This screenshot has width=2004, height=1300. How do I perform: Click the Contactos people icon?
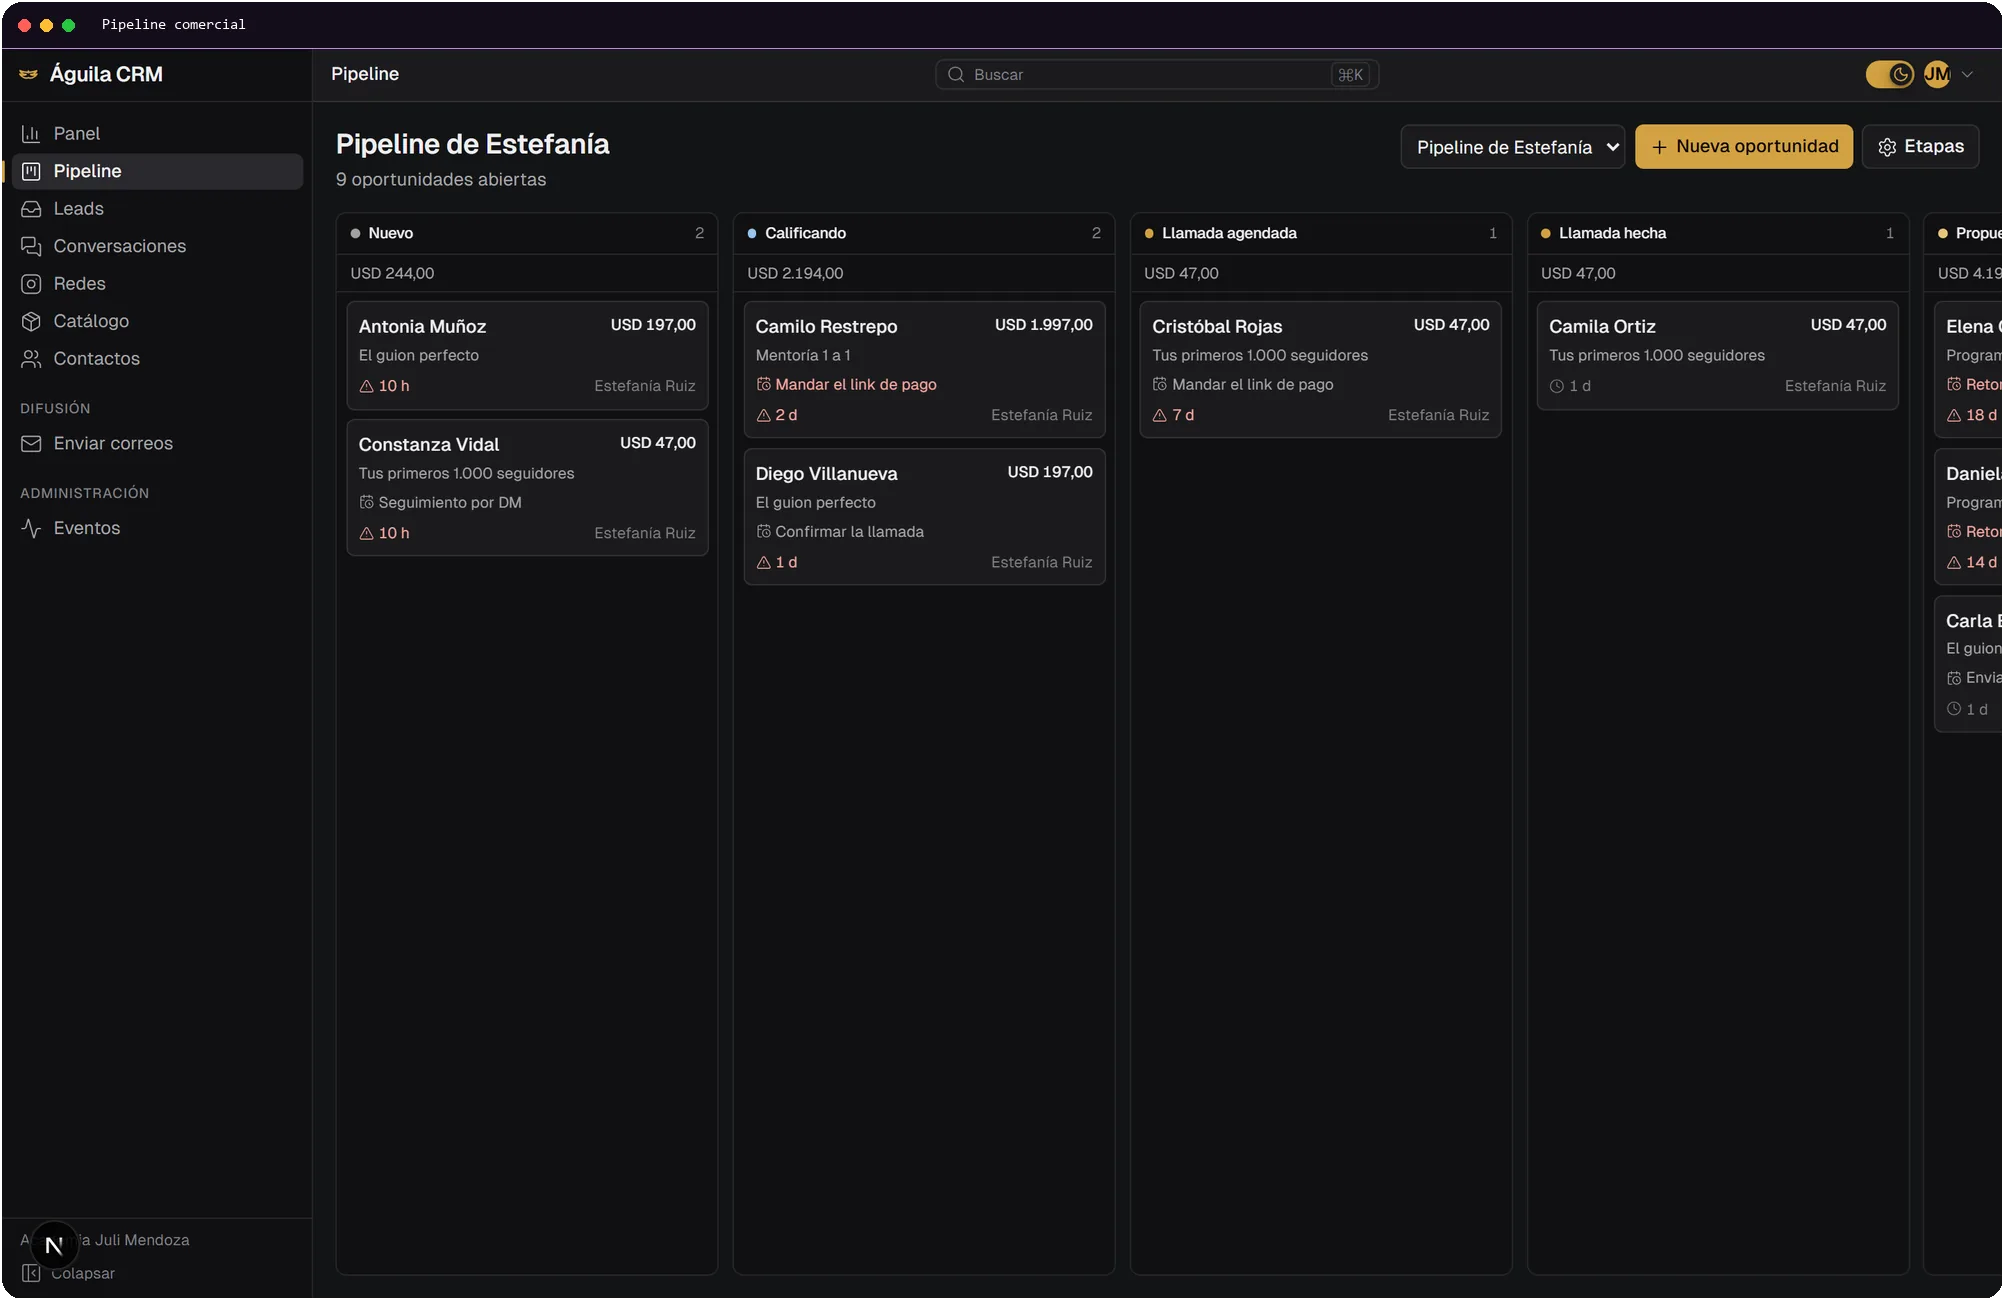tap(31, 358)
